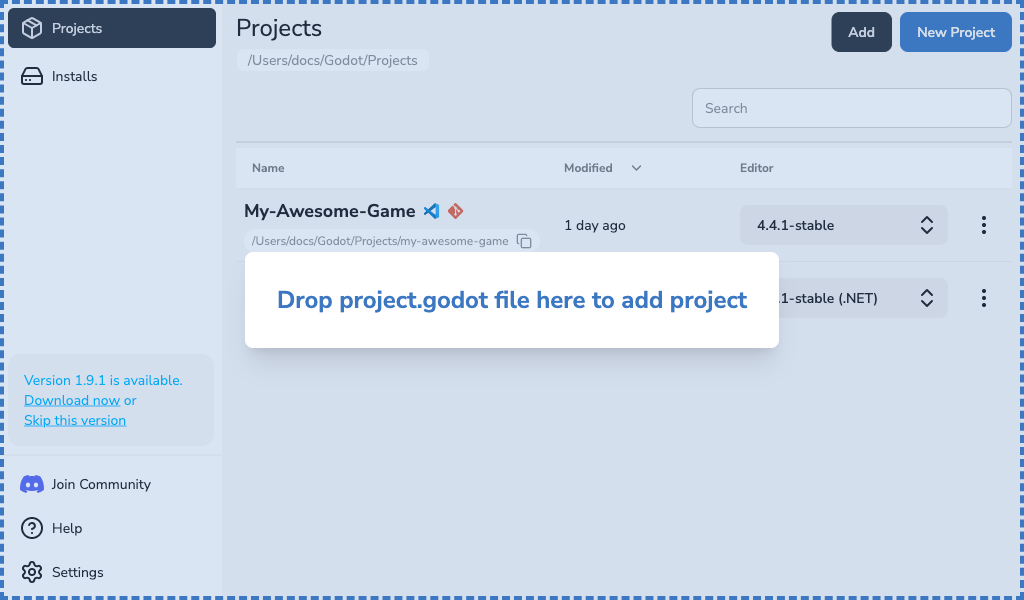Click Skip this version
The height and width of the screenshot is (600, 1024).
tap(74, 420)
